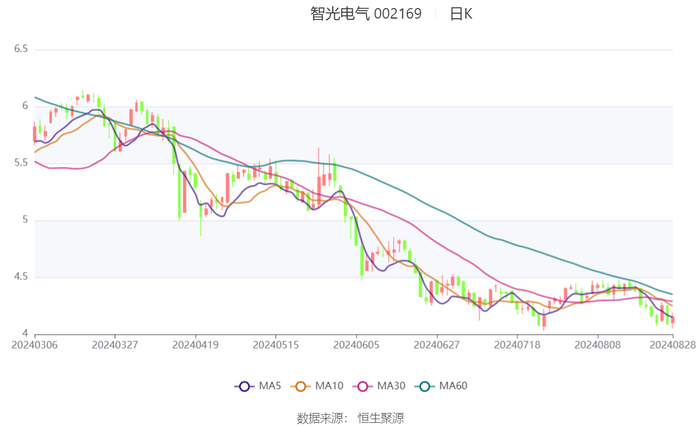Viewport: 700px width, 426px height.
Task: Click the orange MA10 legend circle icon
Action: [x=300, y=386]
